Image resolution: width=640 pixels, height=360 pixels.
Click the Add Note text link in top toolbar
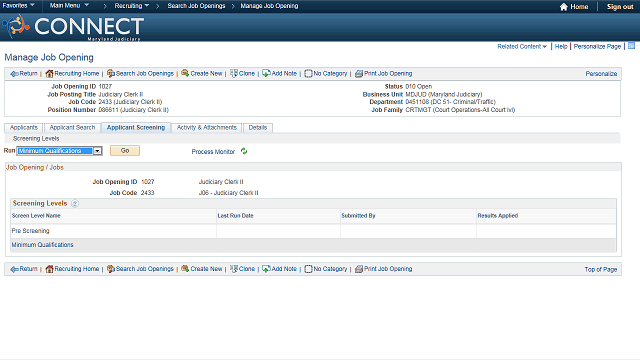[284, 73]
